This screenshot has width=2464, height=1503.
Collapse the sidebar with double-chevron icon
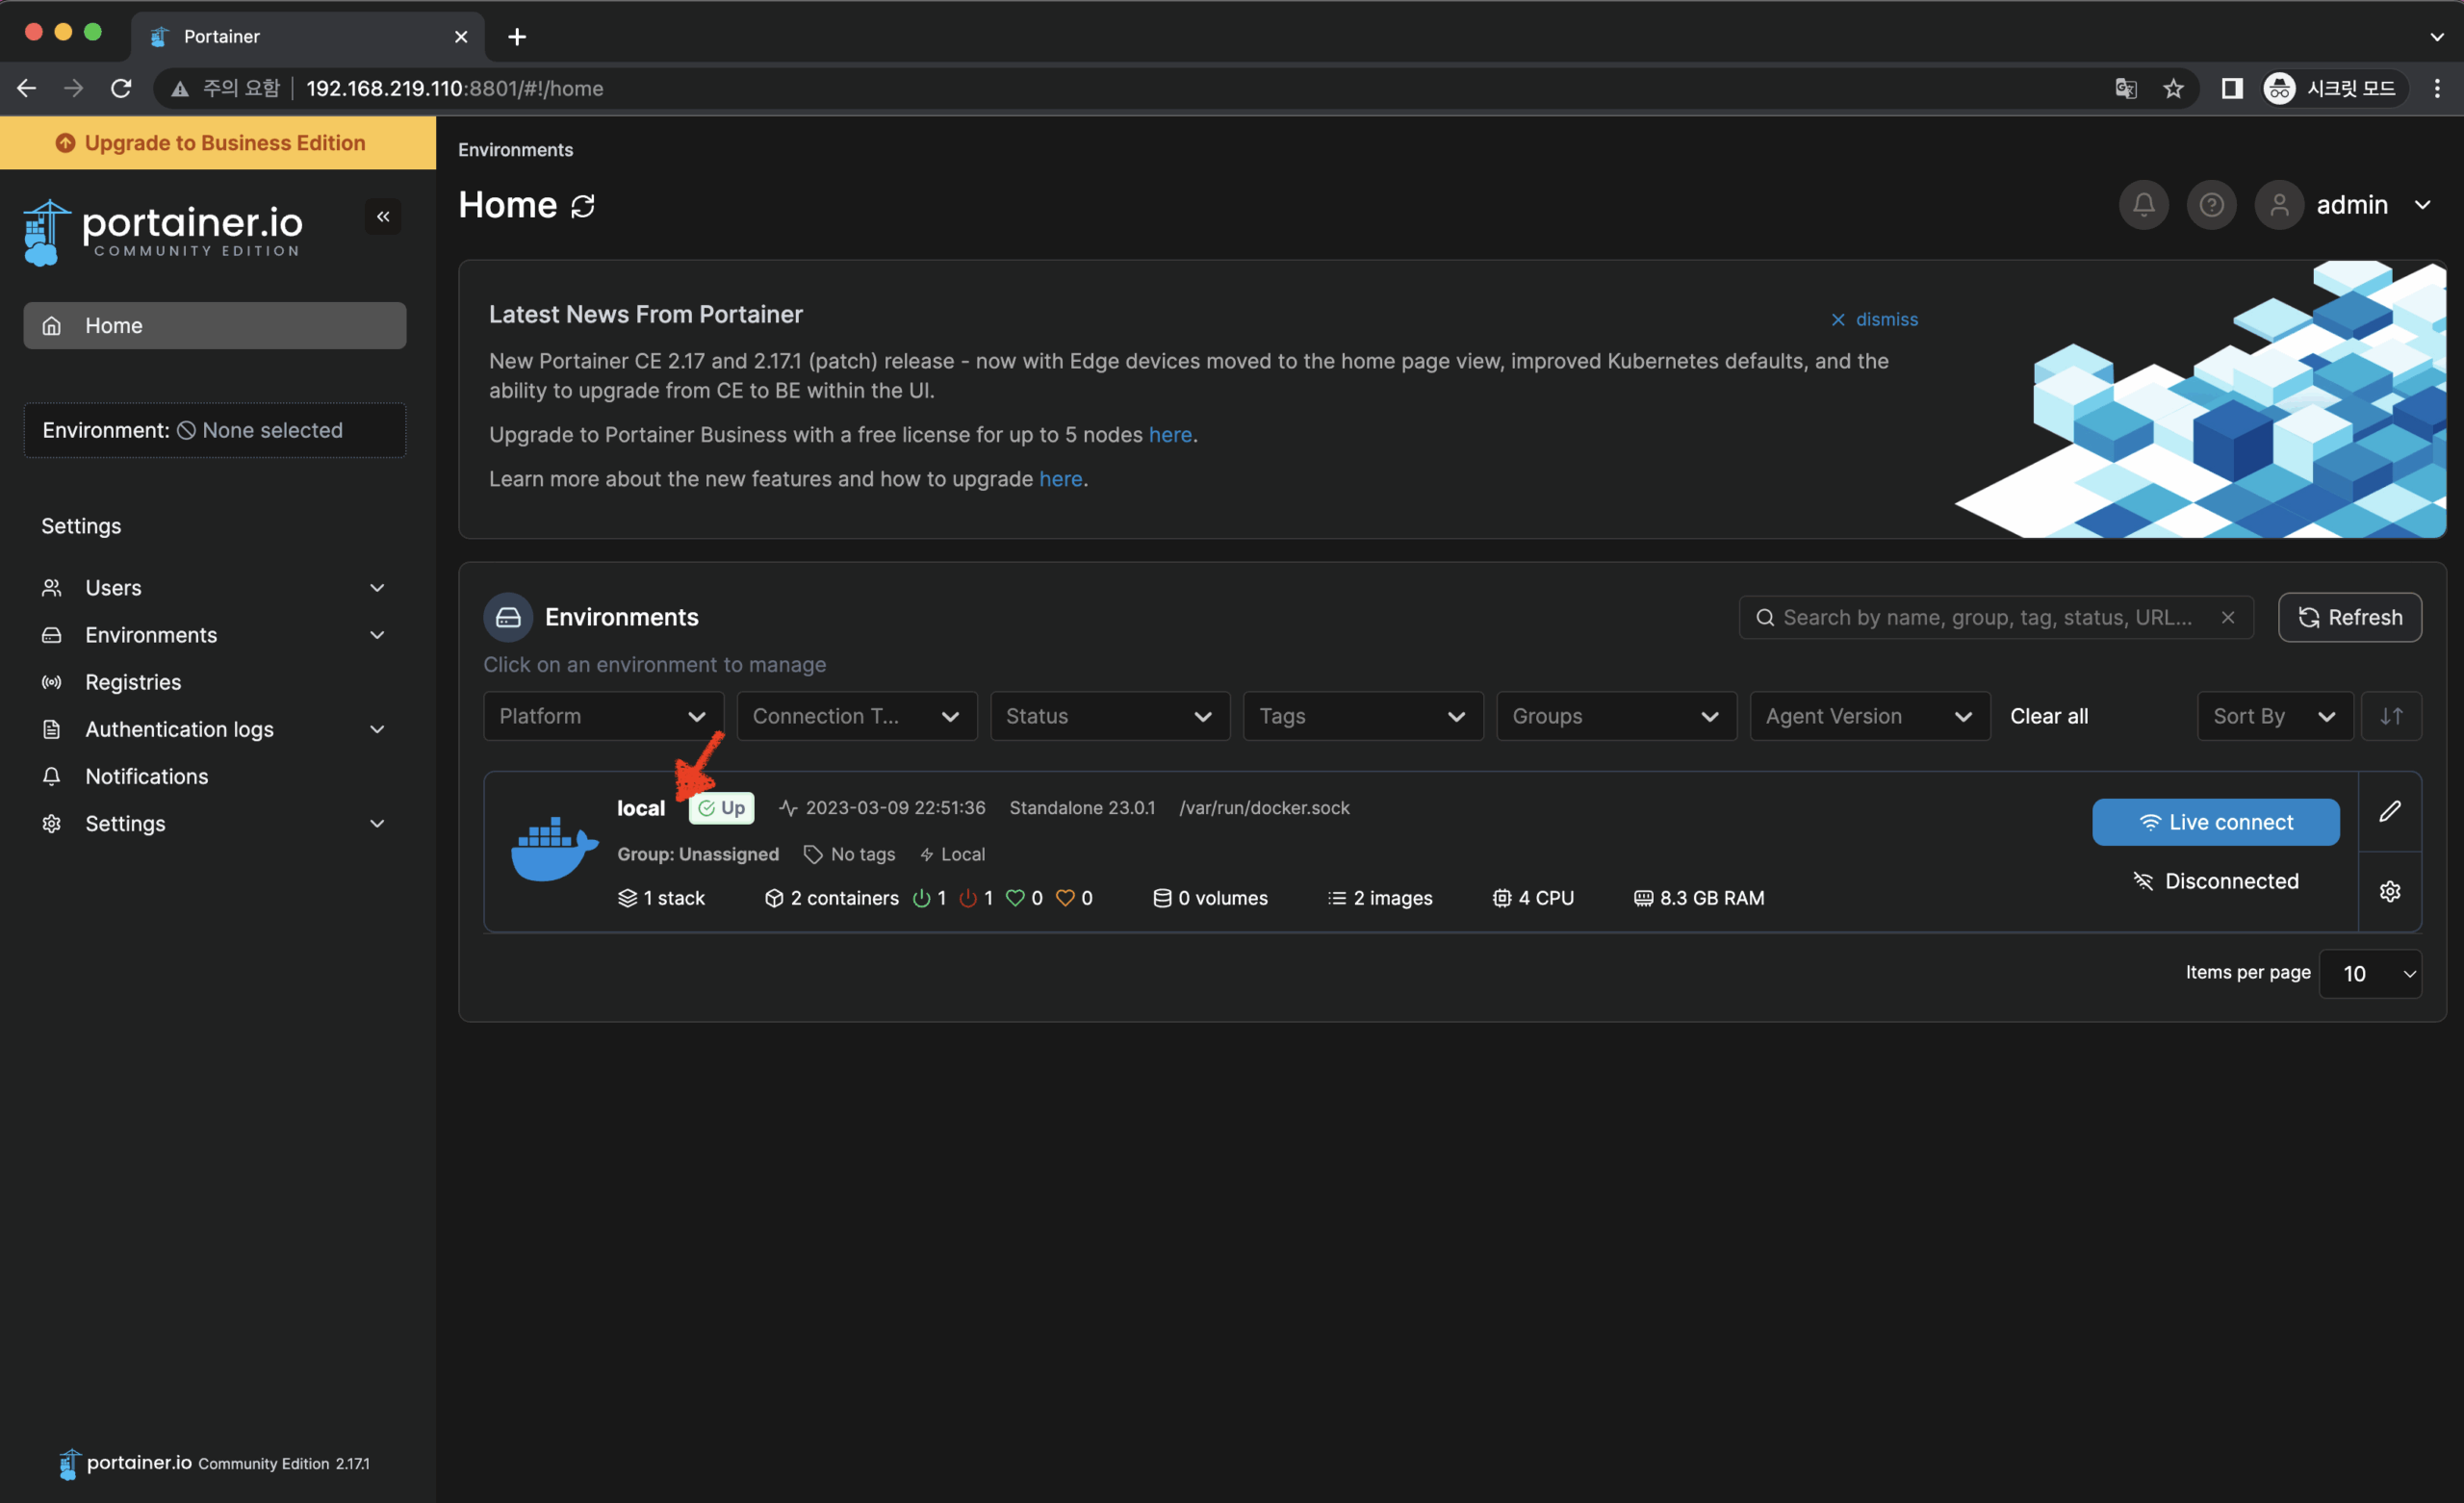coord(383,216)
